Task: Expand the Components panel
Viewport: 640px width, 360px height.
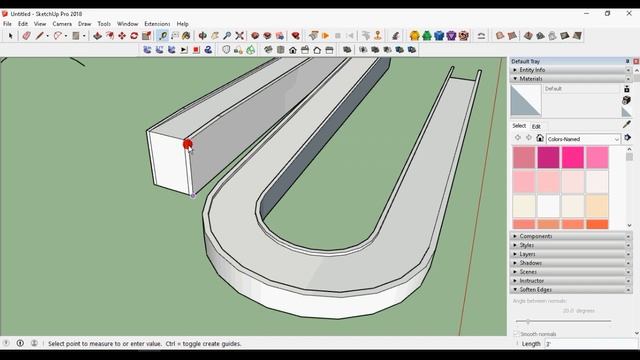Action: (x=571, y=236)
